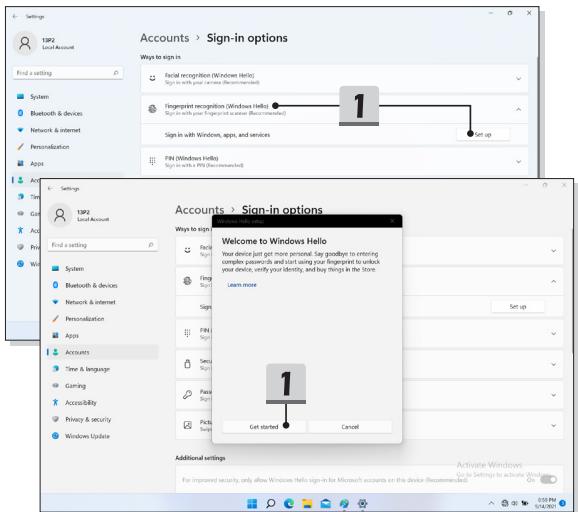
Task: Open the Learn more link
Action: click(242, 285)
